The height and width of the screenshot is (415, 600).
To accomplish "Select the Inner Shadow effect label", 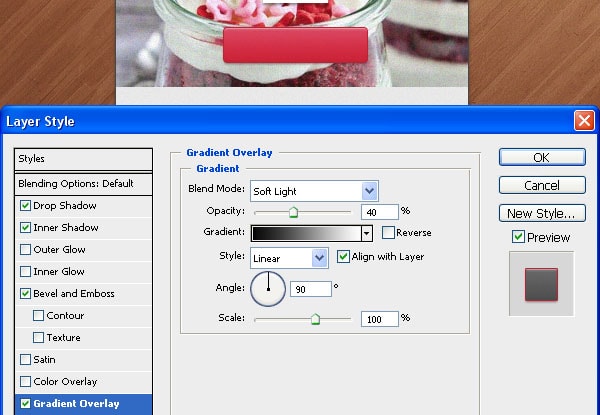I will click(66, 228).
